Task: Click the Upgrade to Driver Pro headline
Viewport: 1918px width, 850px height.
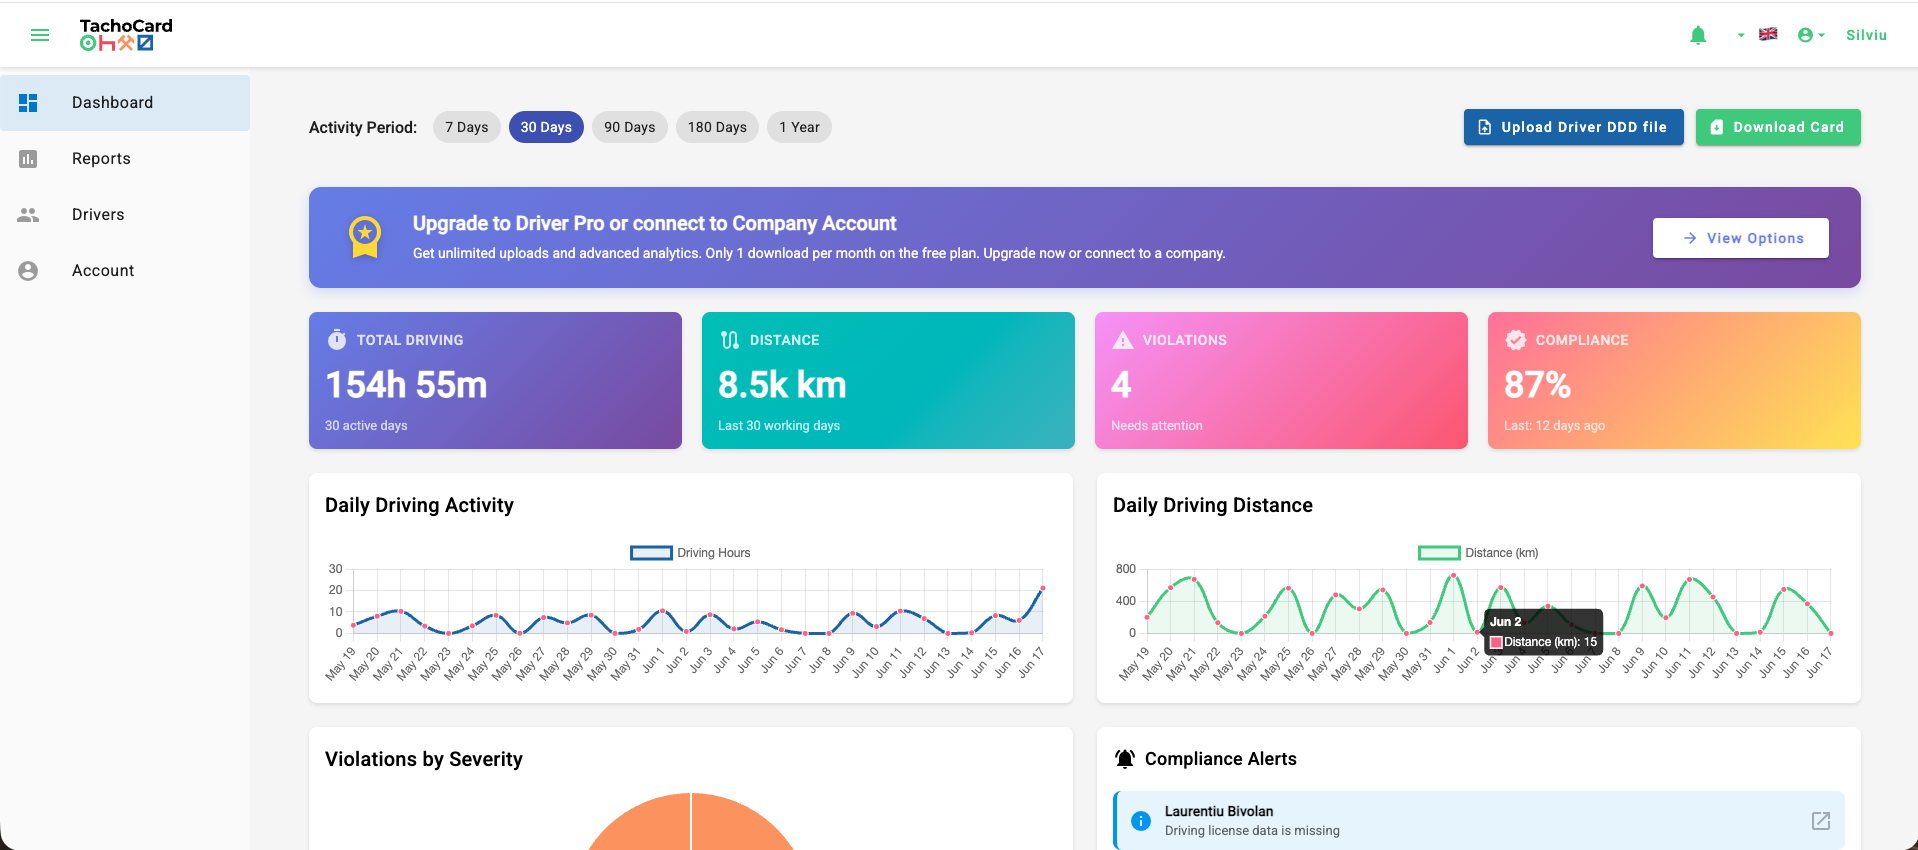Action: click(x=655, y=223)
